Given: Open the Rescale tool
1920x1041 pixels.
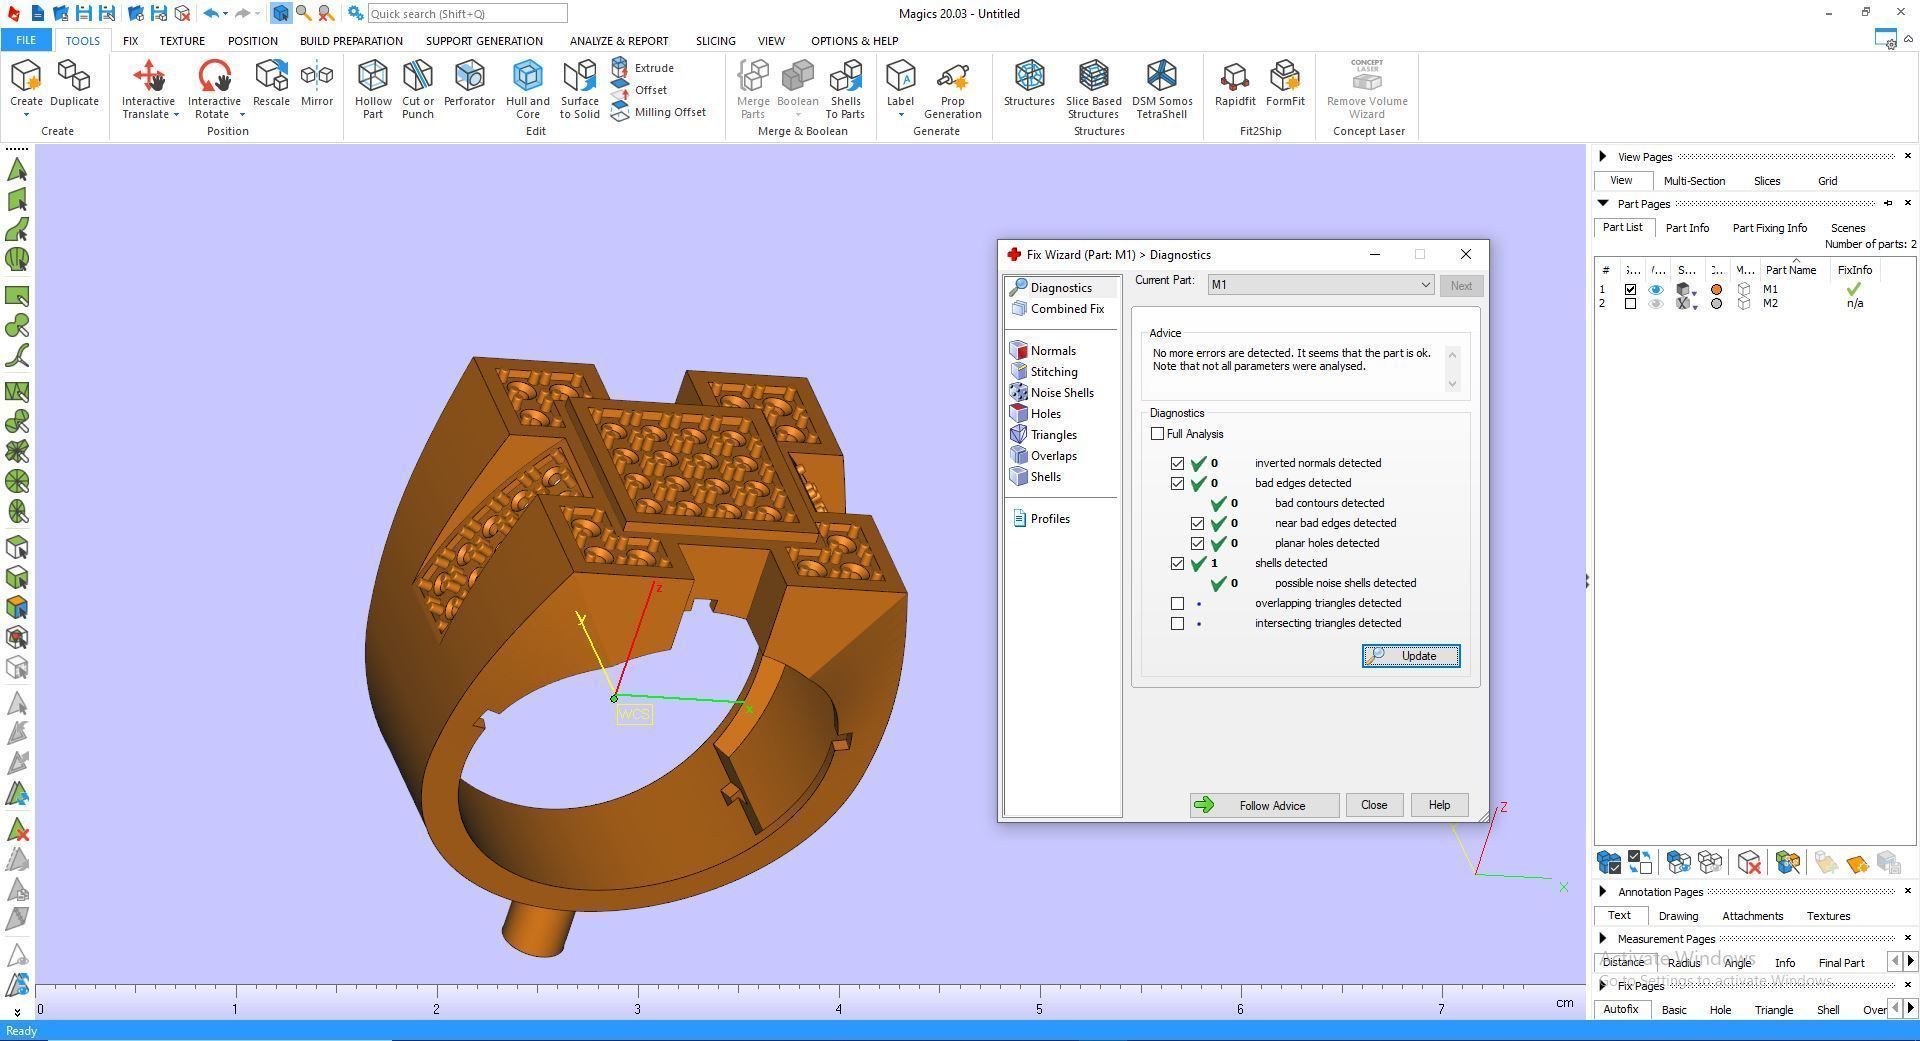Looking at the screenshot, I should pos(271,82).
